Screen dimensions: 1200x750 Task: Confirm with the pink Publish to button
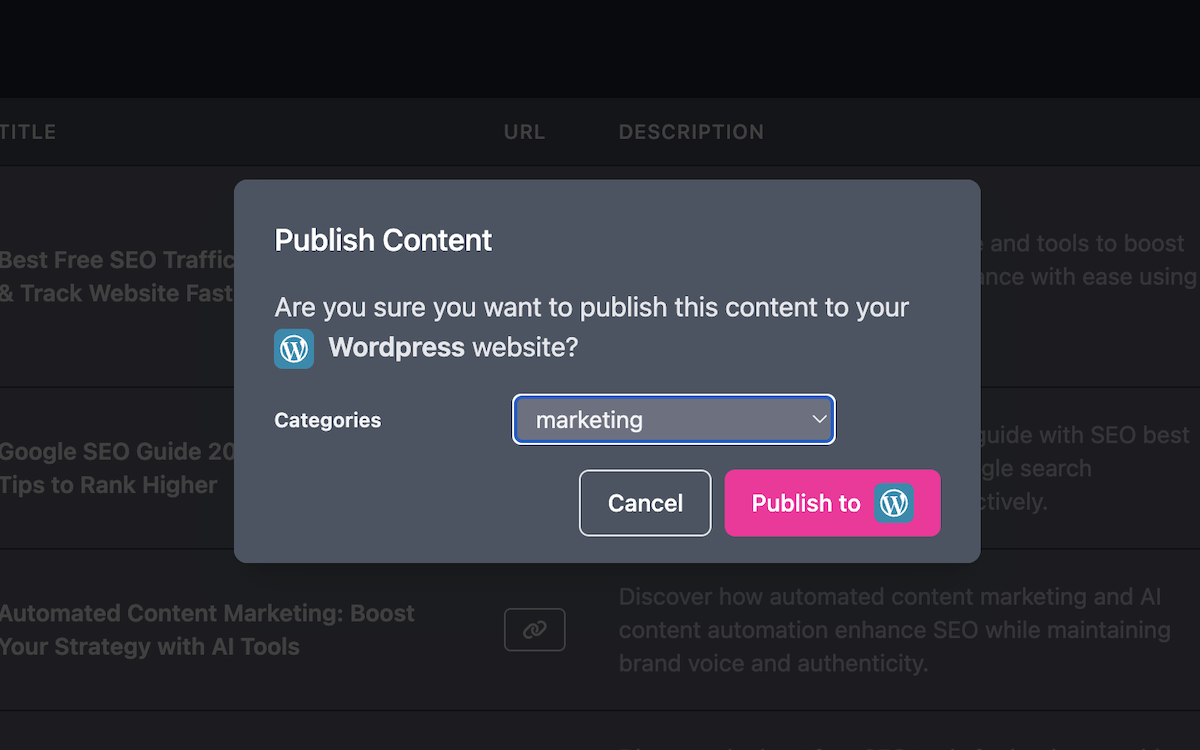coord(833,503)
